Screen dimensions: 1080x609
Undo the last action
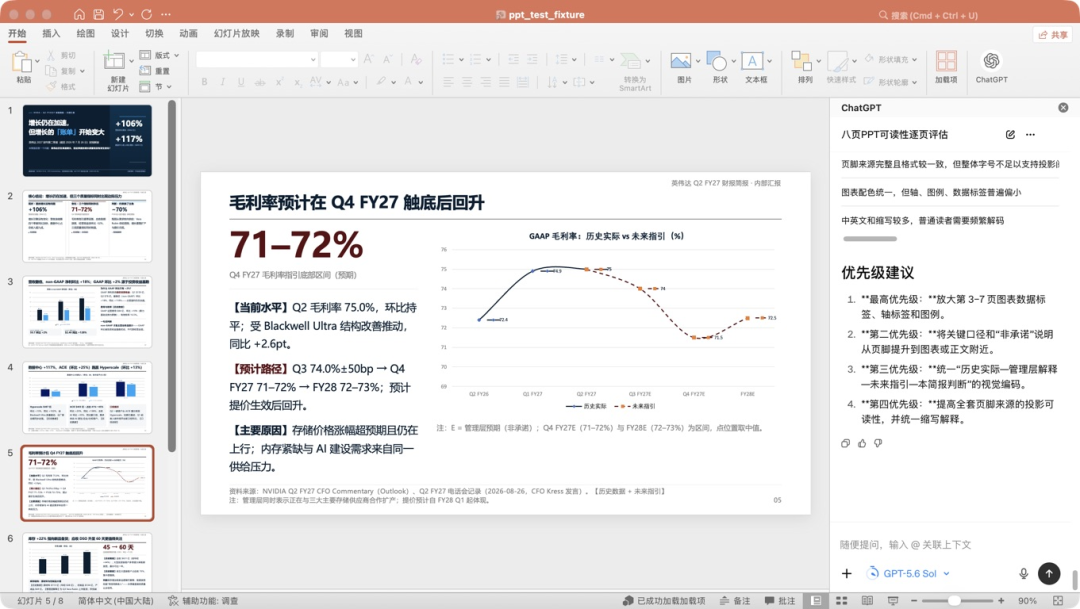pyautogui.click(x=118, y=14)
